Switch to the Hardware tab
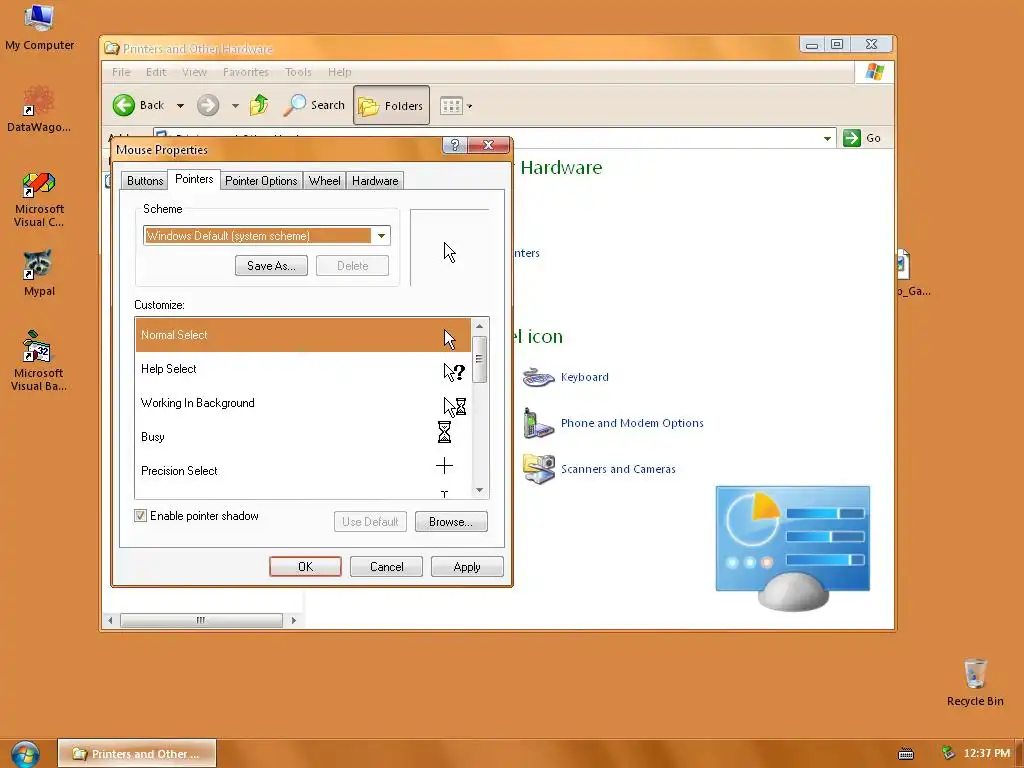1024x768 pixels. (375, 181)
